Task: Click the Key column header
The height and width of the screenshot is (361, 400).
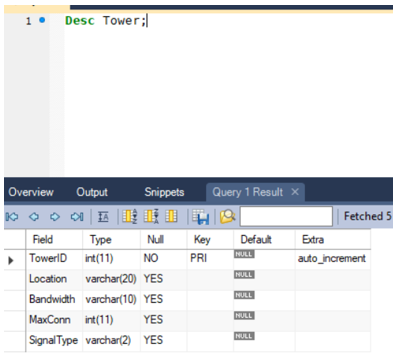Action: 210,239
